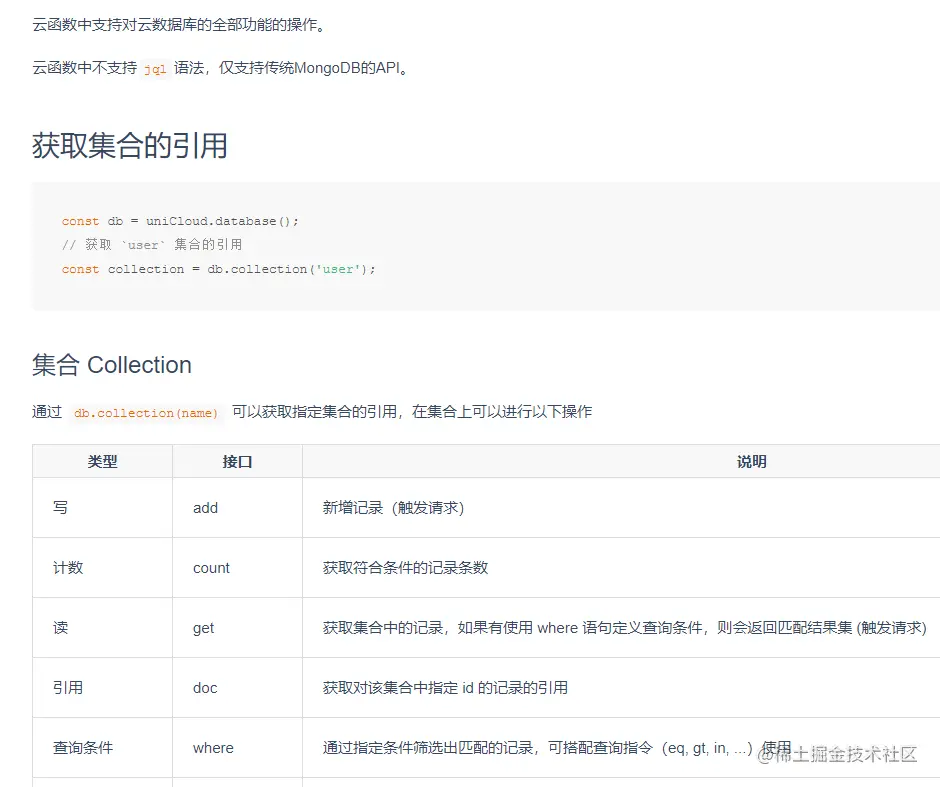Click the const keyword on the first code line
940x787 pixels.
click(80, 221)
